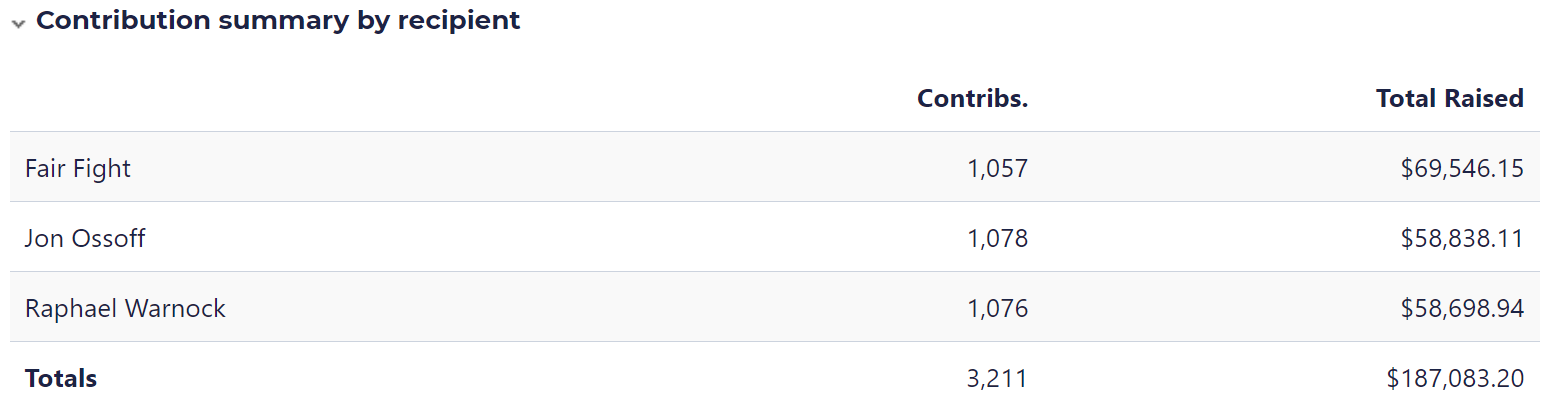Select the Jon Ossoff recipient name
Image resolution: width=1542 pixels, height=410 pixels.
(x=85, y=238)
